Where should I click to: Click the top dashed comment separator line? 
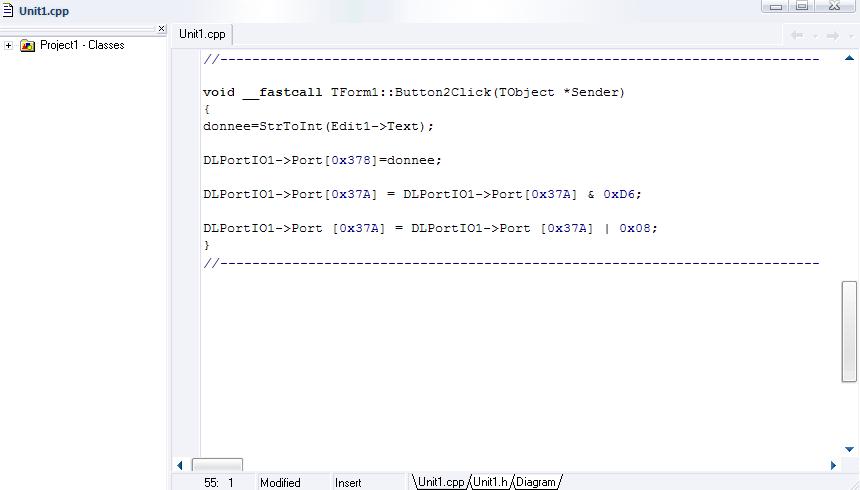(x=511, y=59)
